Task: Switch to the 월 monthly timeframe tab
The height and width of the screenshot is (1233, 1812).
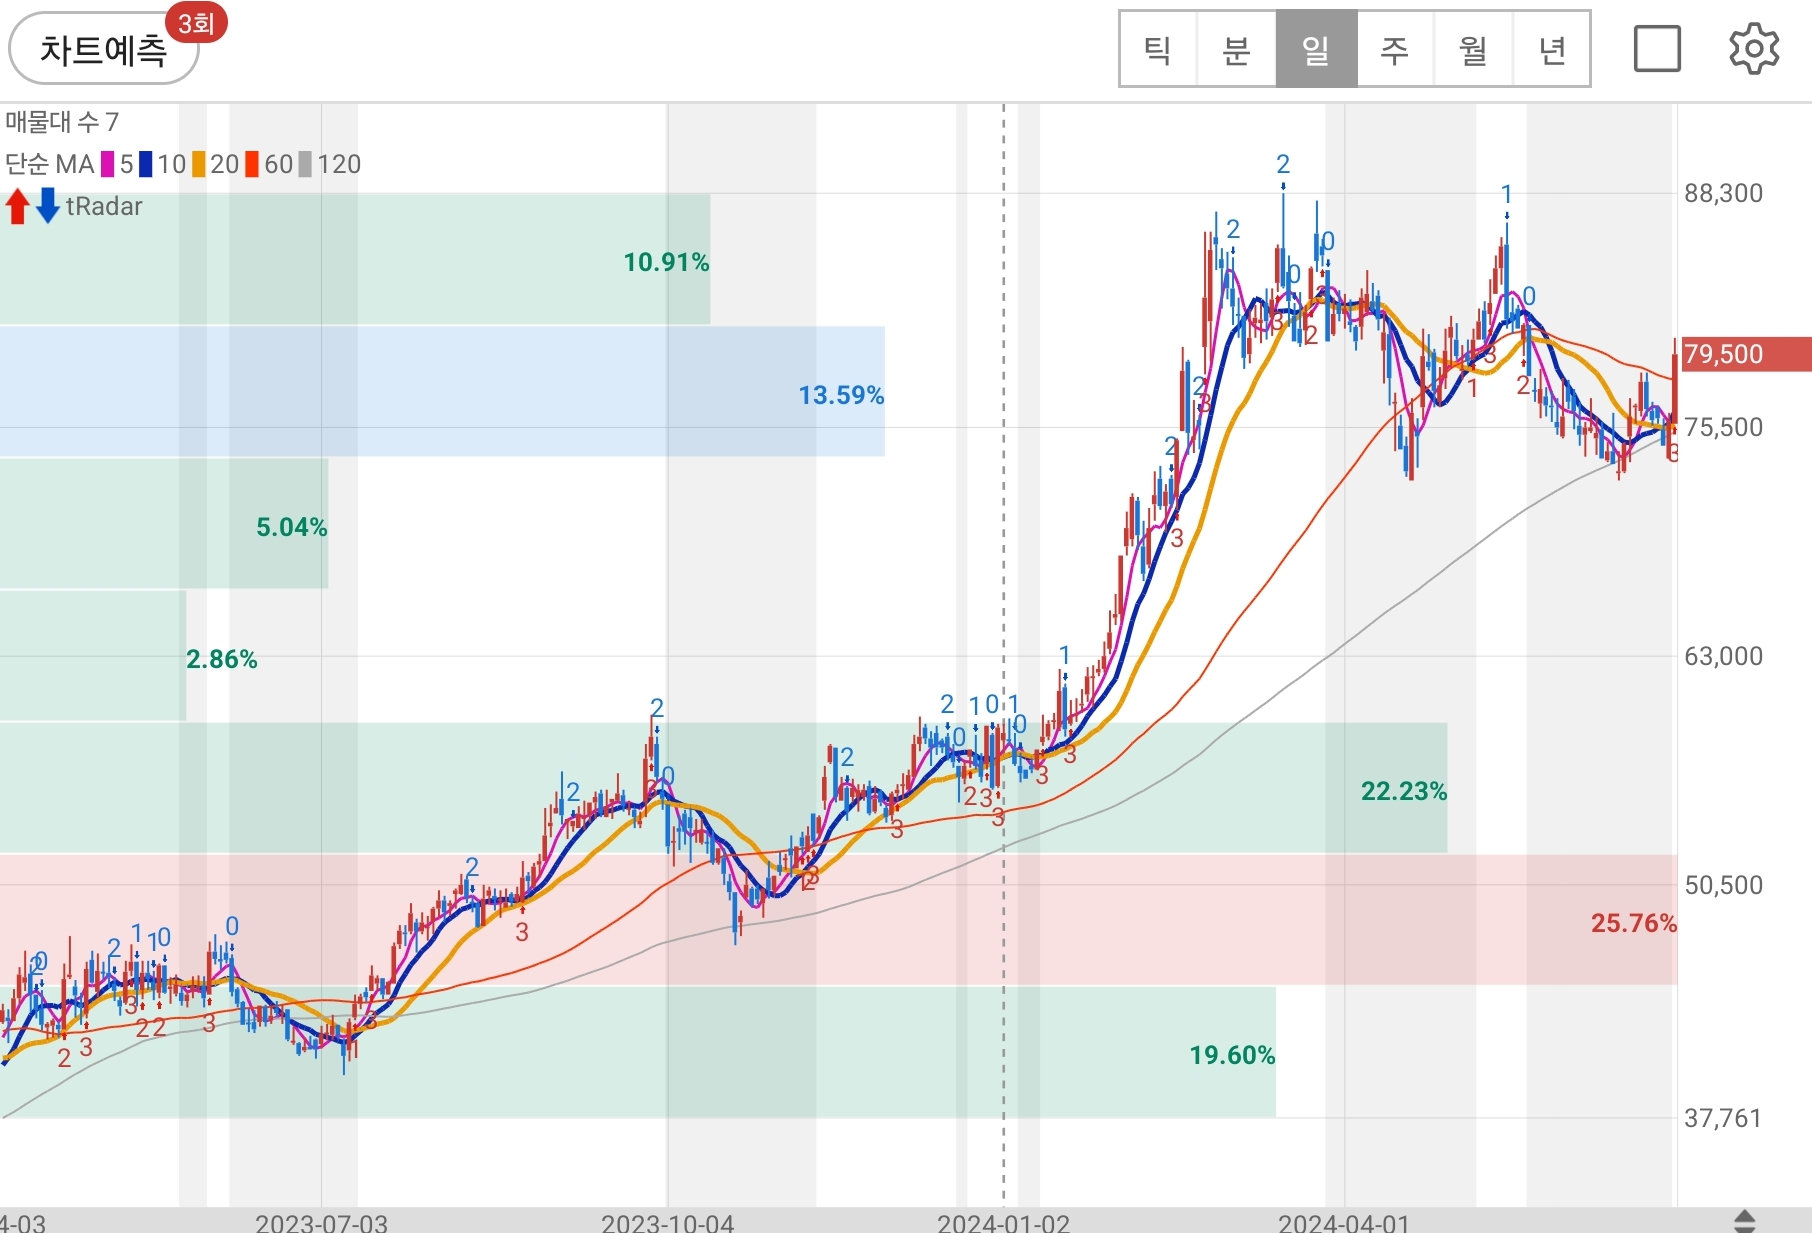Action: tap(1473, 49)
